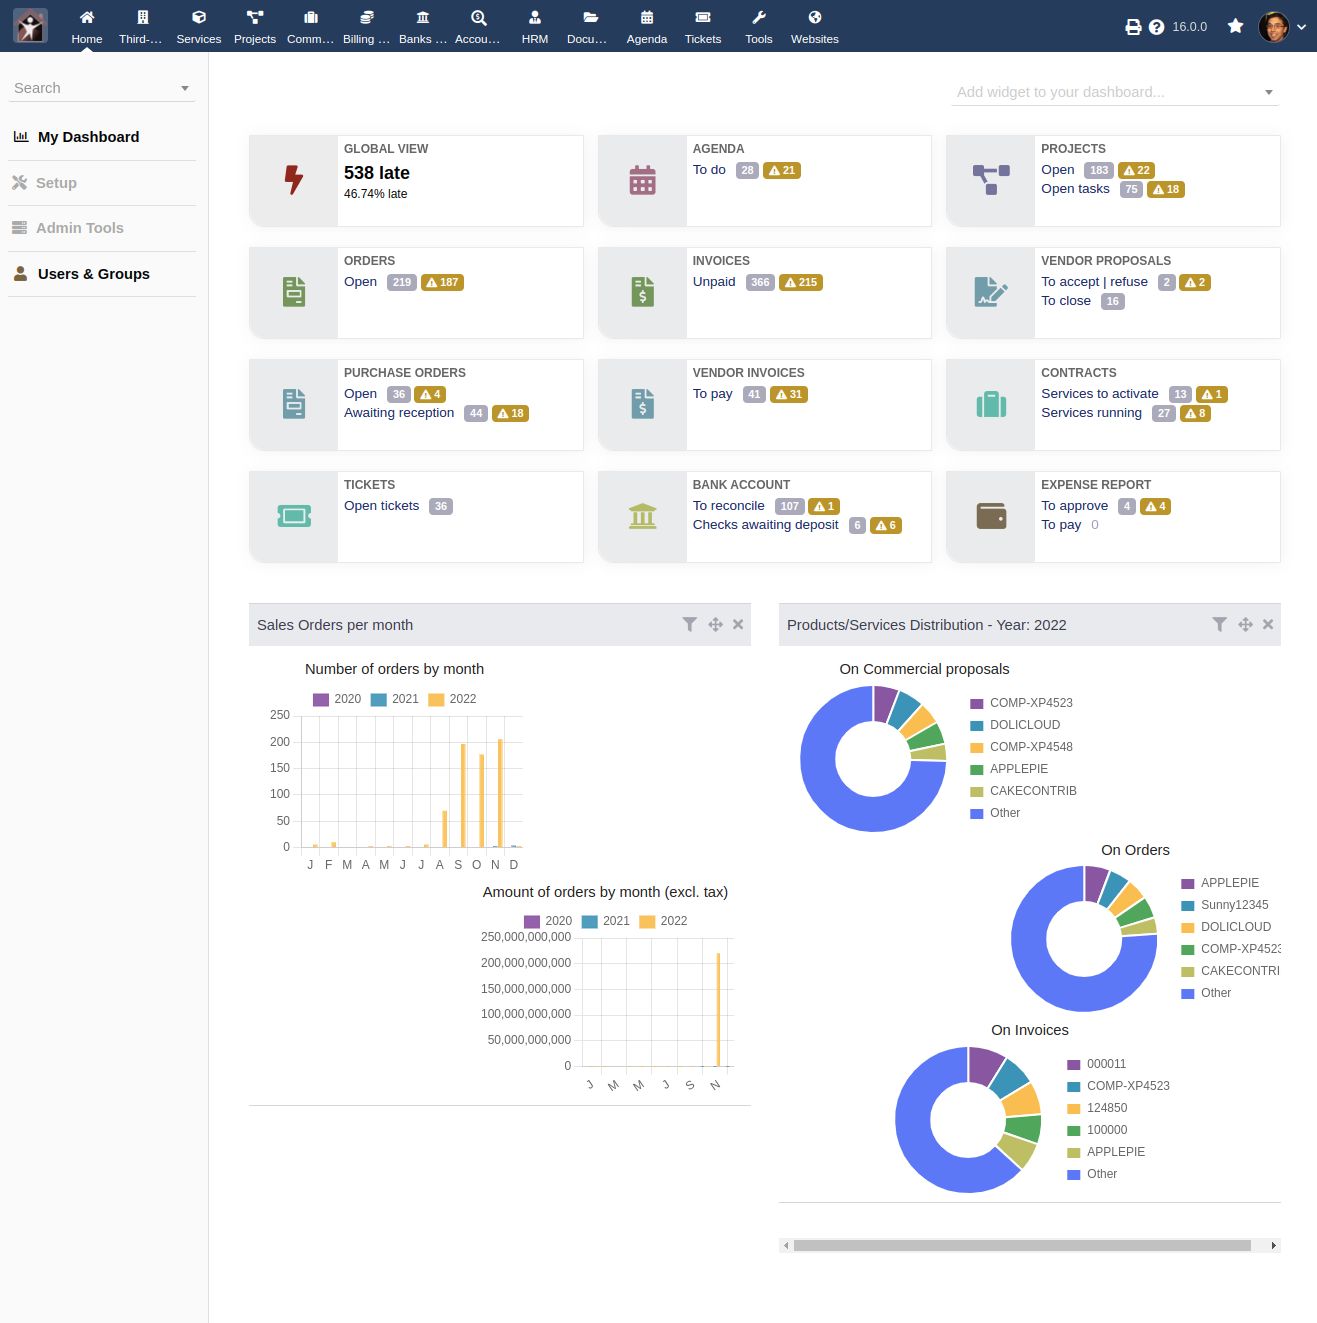Click the Awaiting reception link
This screenshot has width=1317, height=1323.
399,413
